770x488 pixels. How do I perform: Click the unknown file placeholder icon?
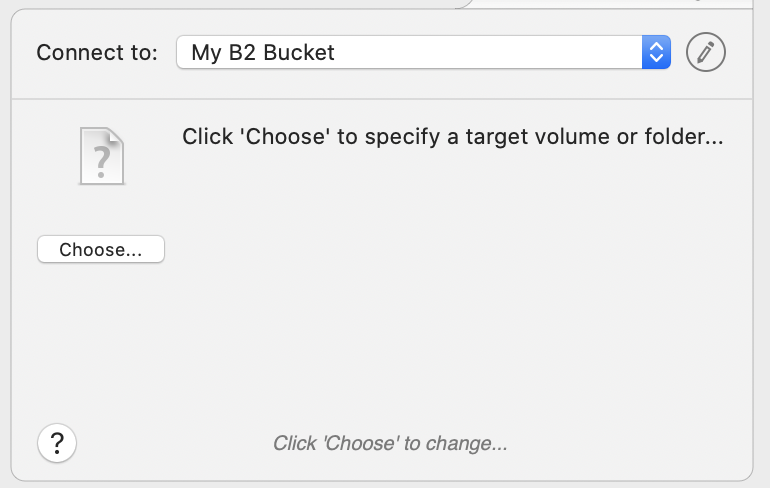(102, 156)
